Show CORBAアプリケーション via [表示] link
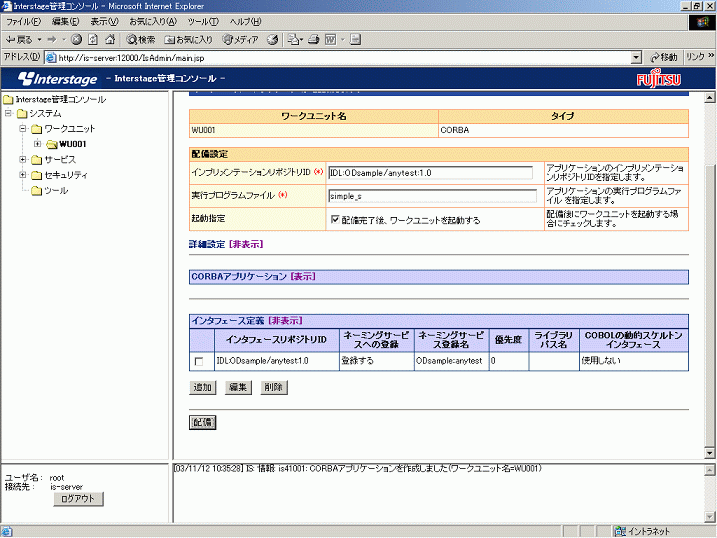717x538 pixels. (303, 277)
